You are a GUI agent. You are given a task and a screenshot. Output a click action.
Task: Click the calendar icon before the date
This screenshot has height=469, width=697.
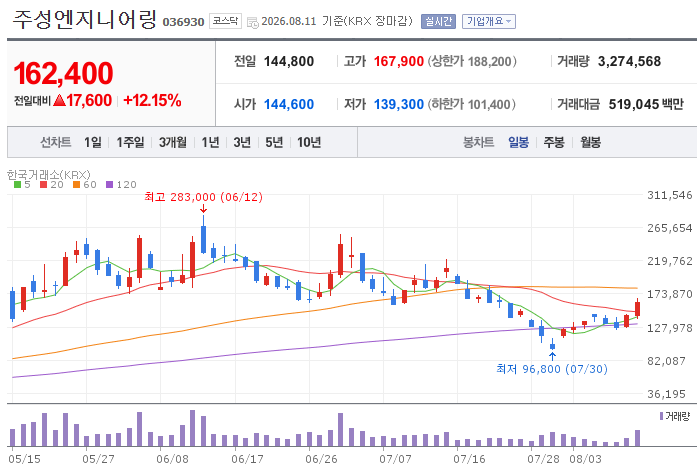pyautogui.click(x=252, y=22)
